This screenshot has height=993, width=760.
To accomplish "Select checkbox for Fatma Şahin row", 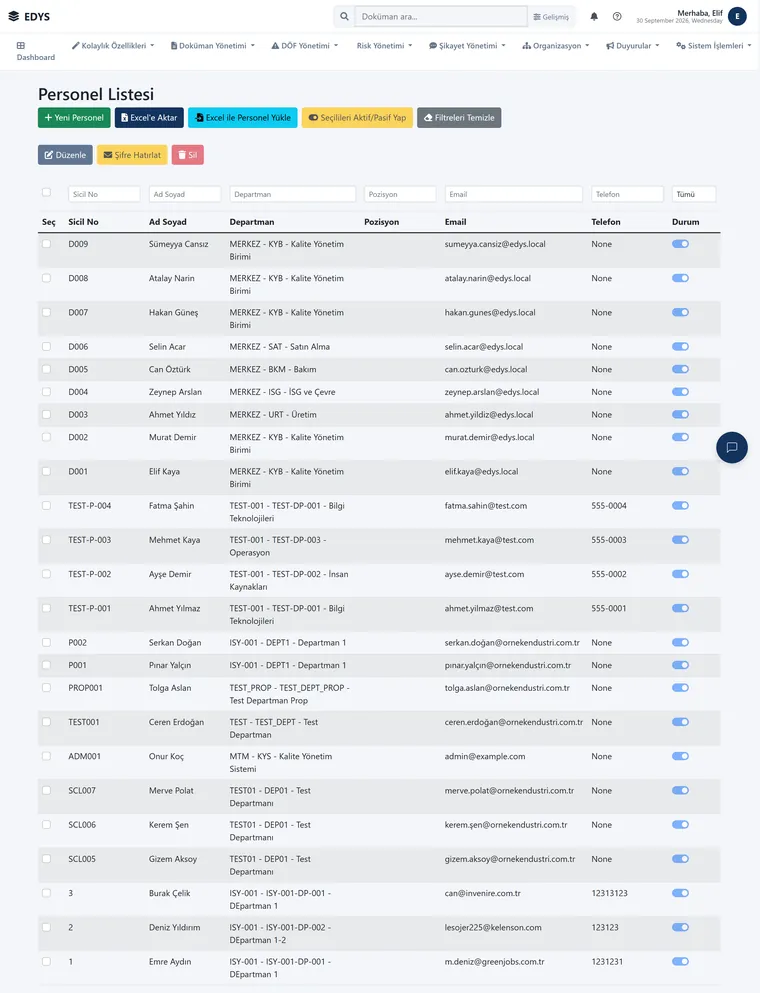I will coord(46,505).
